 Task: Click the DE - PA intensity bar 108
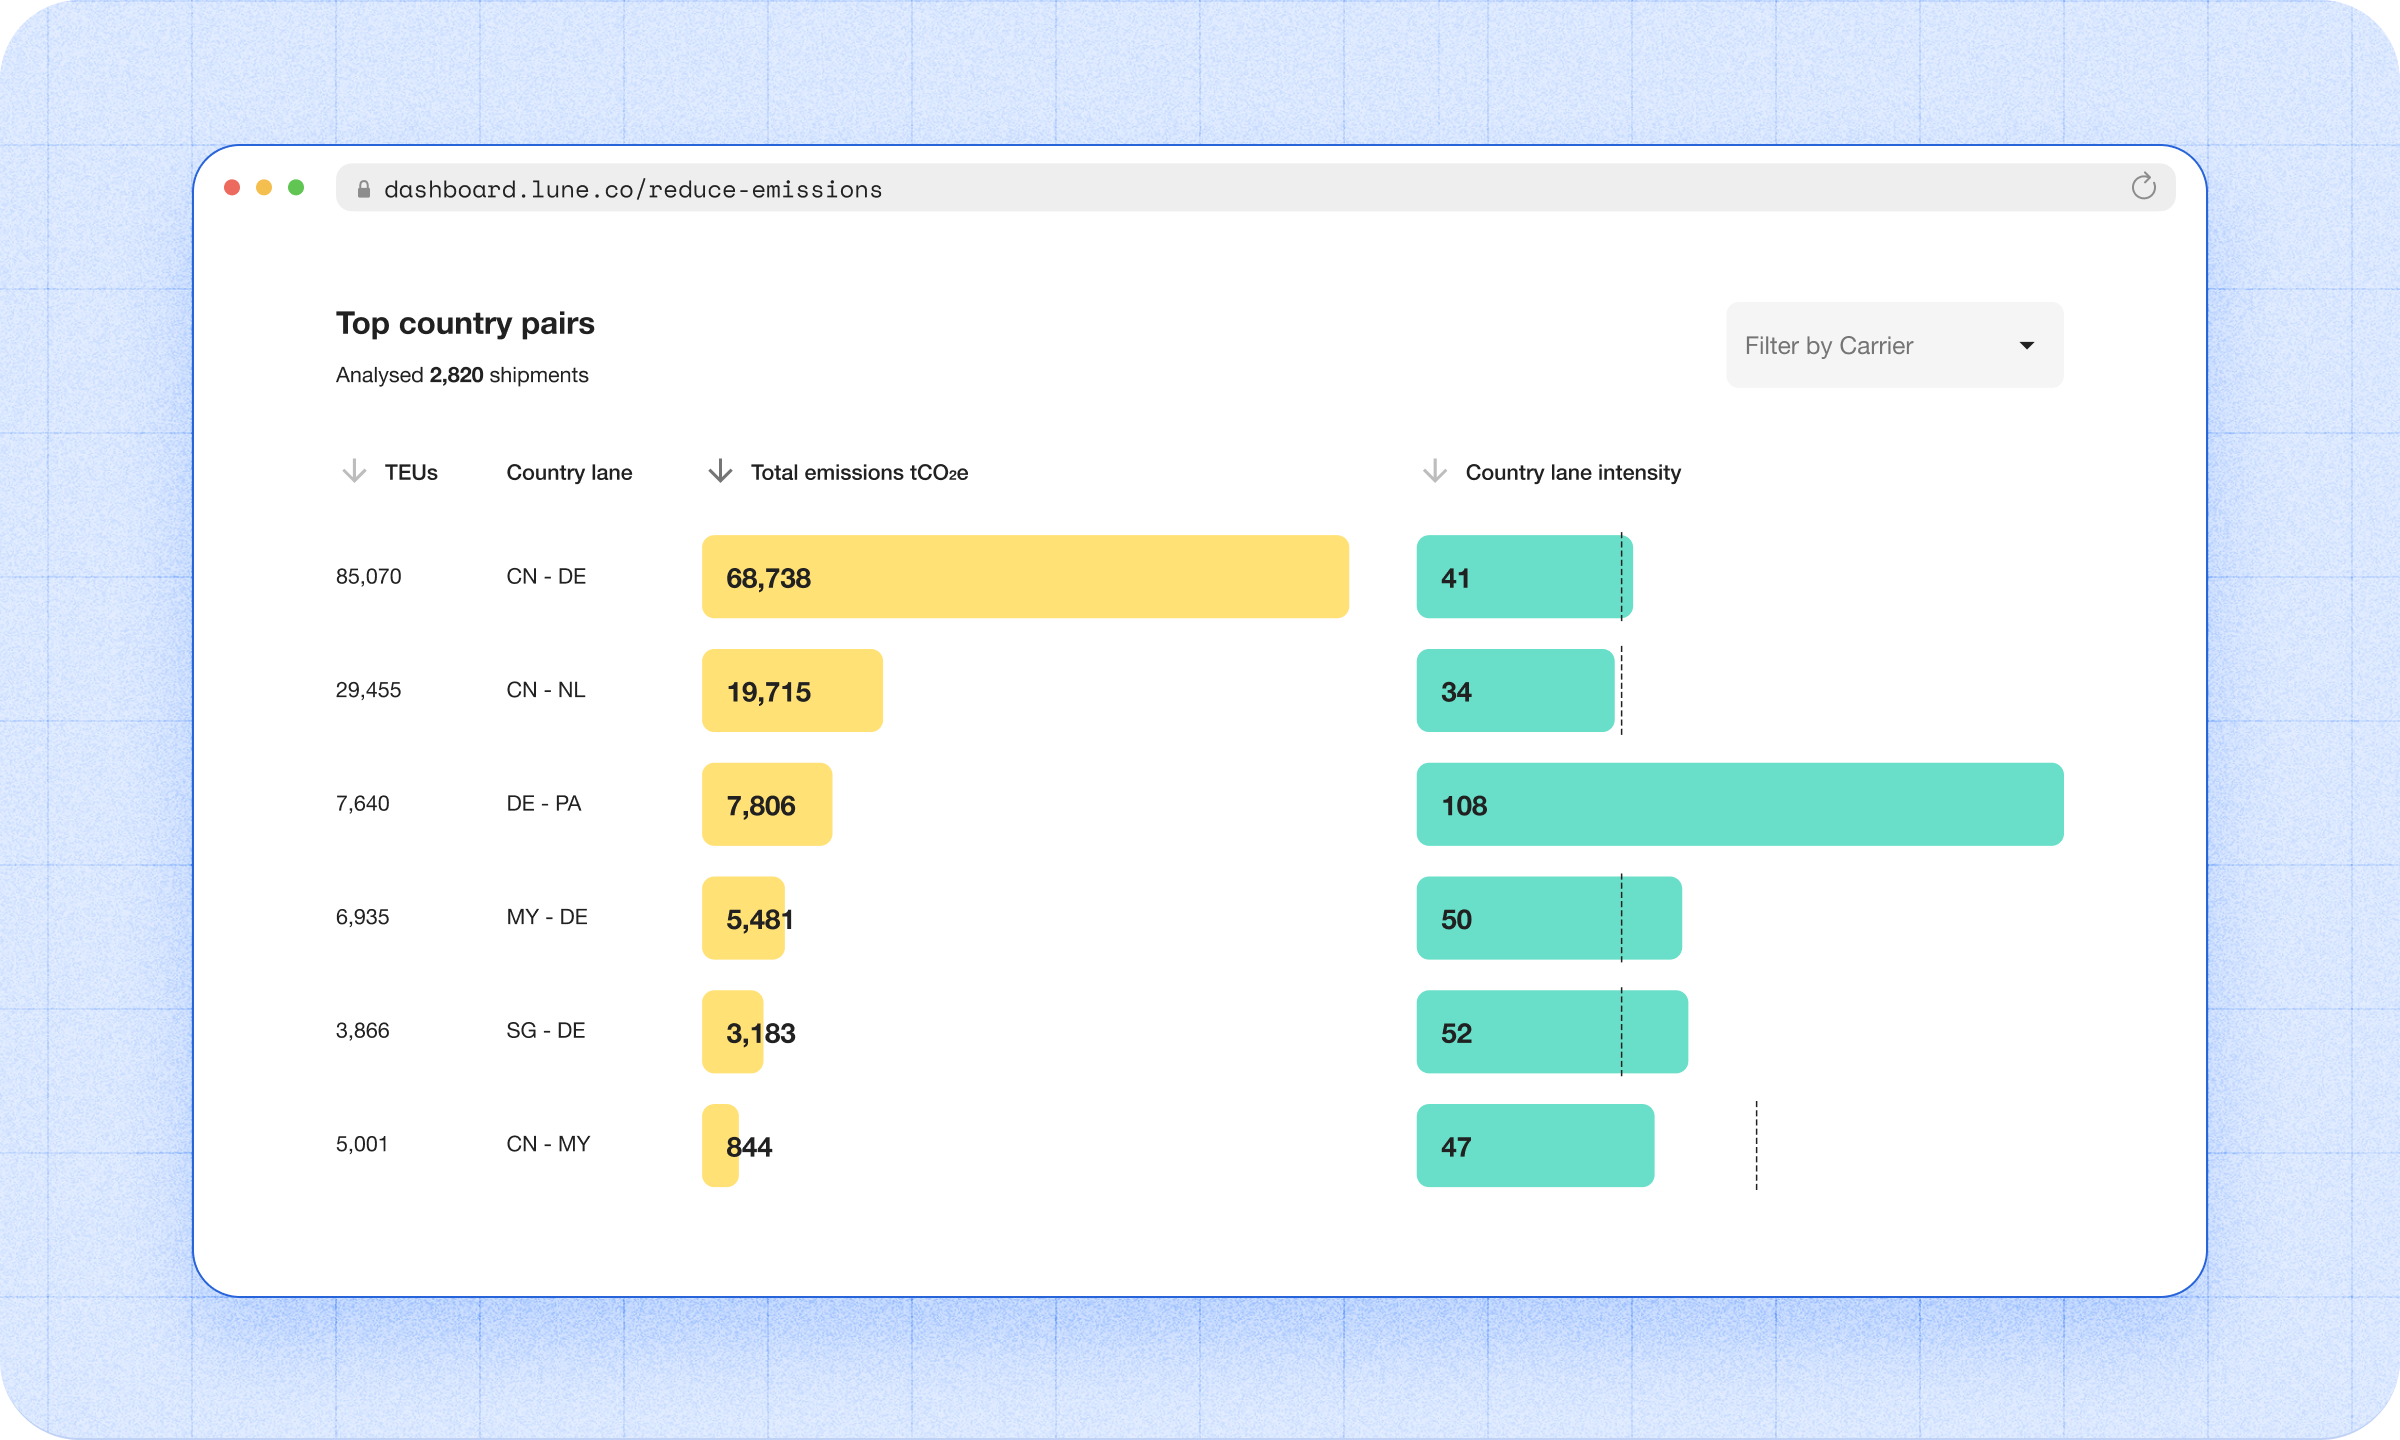tap(1739, 805)
